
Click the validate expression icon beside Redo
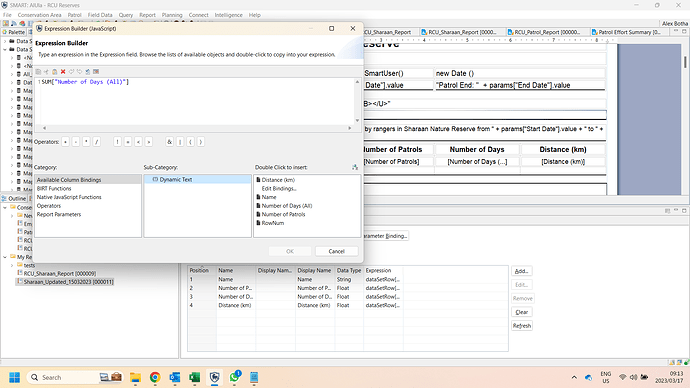tap(88, 72)
